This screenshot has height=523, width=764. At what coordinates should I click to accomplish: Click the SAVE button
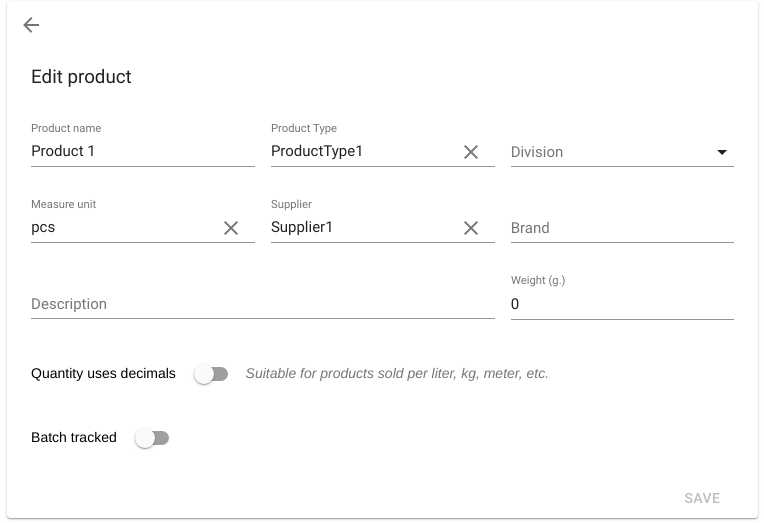point(702,498)
